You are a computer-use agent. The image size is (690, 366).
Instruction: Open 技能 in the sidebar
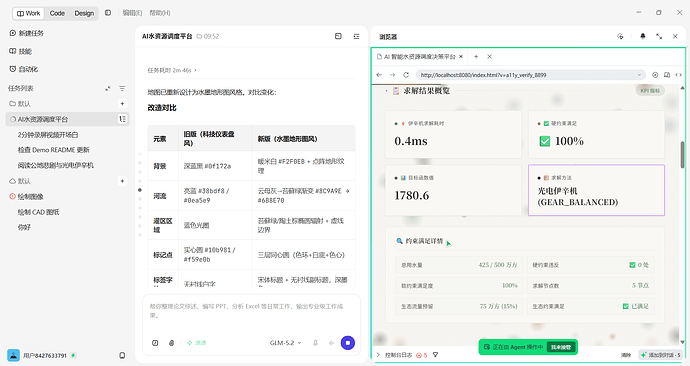tap(21, 51)
